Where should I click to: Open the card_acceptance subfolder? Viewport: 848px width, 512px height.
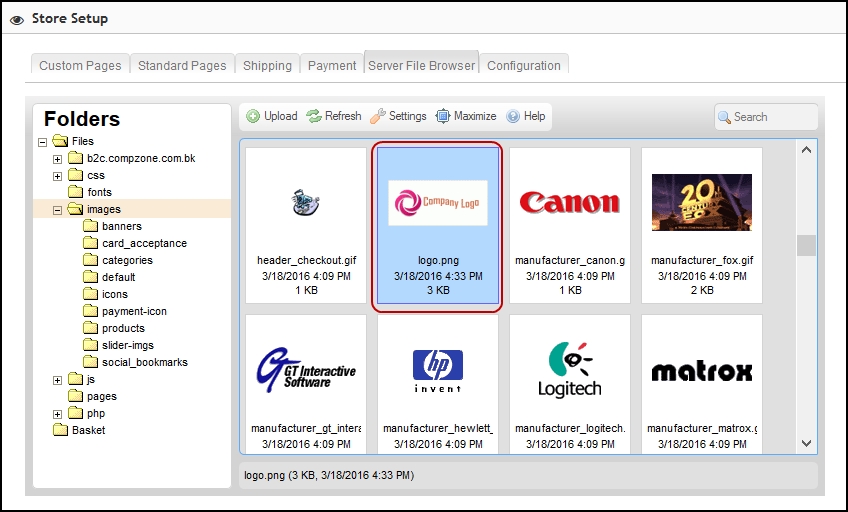click(x=135, y=243)
